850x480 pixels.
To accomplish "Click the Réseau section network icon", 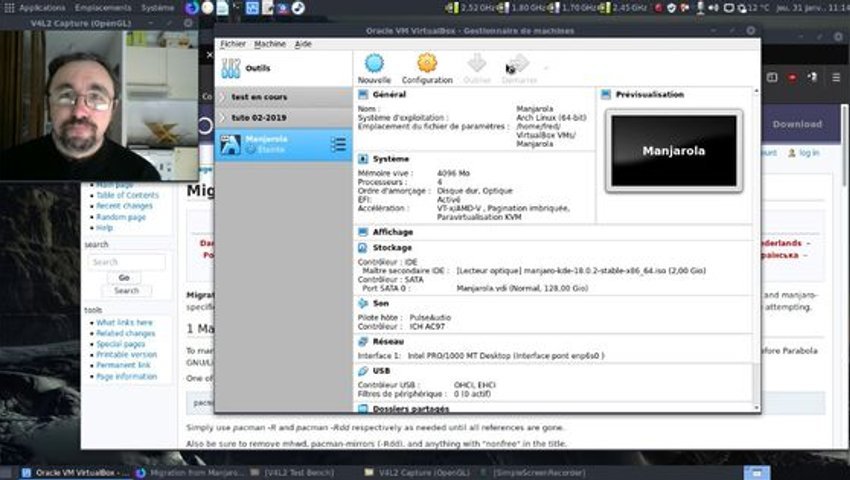I will point(363,342).
